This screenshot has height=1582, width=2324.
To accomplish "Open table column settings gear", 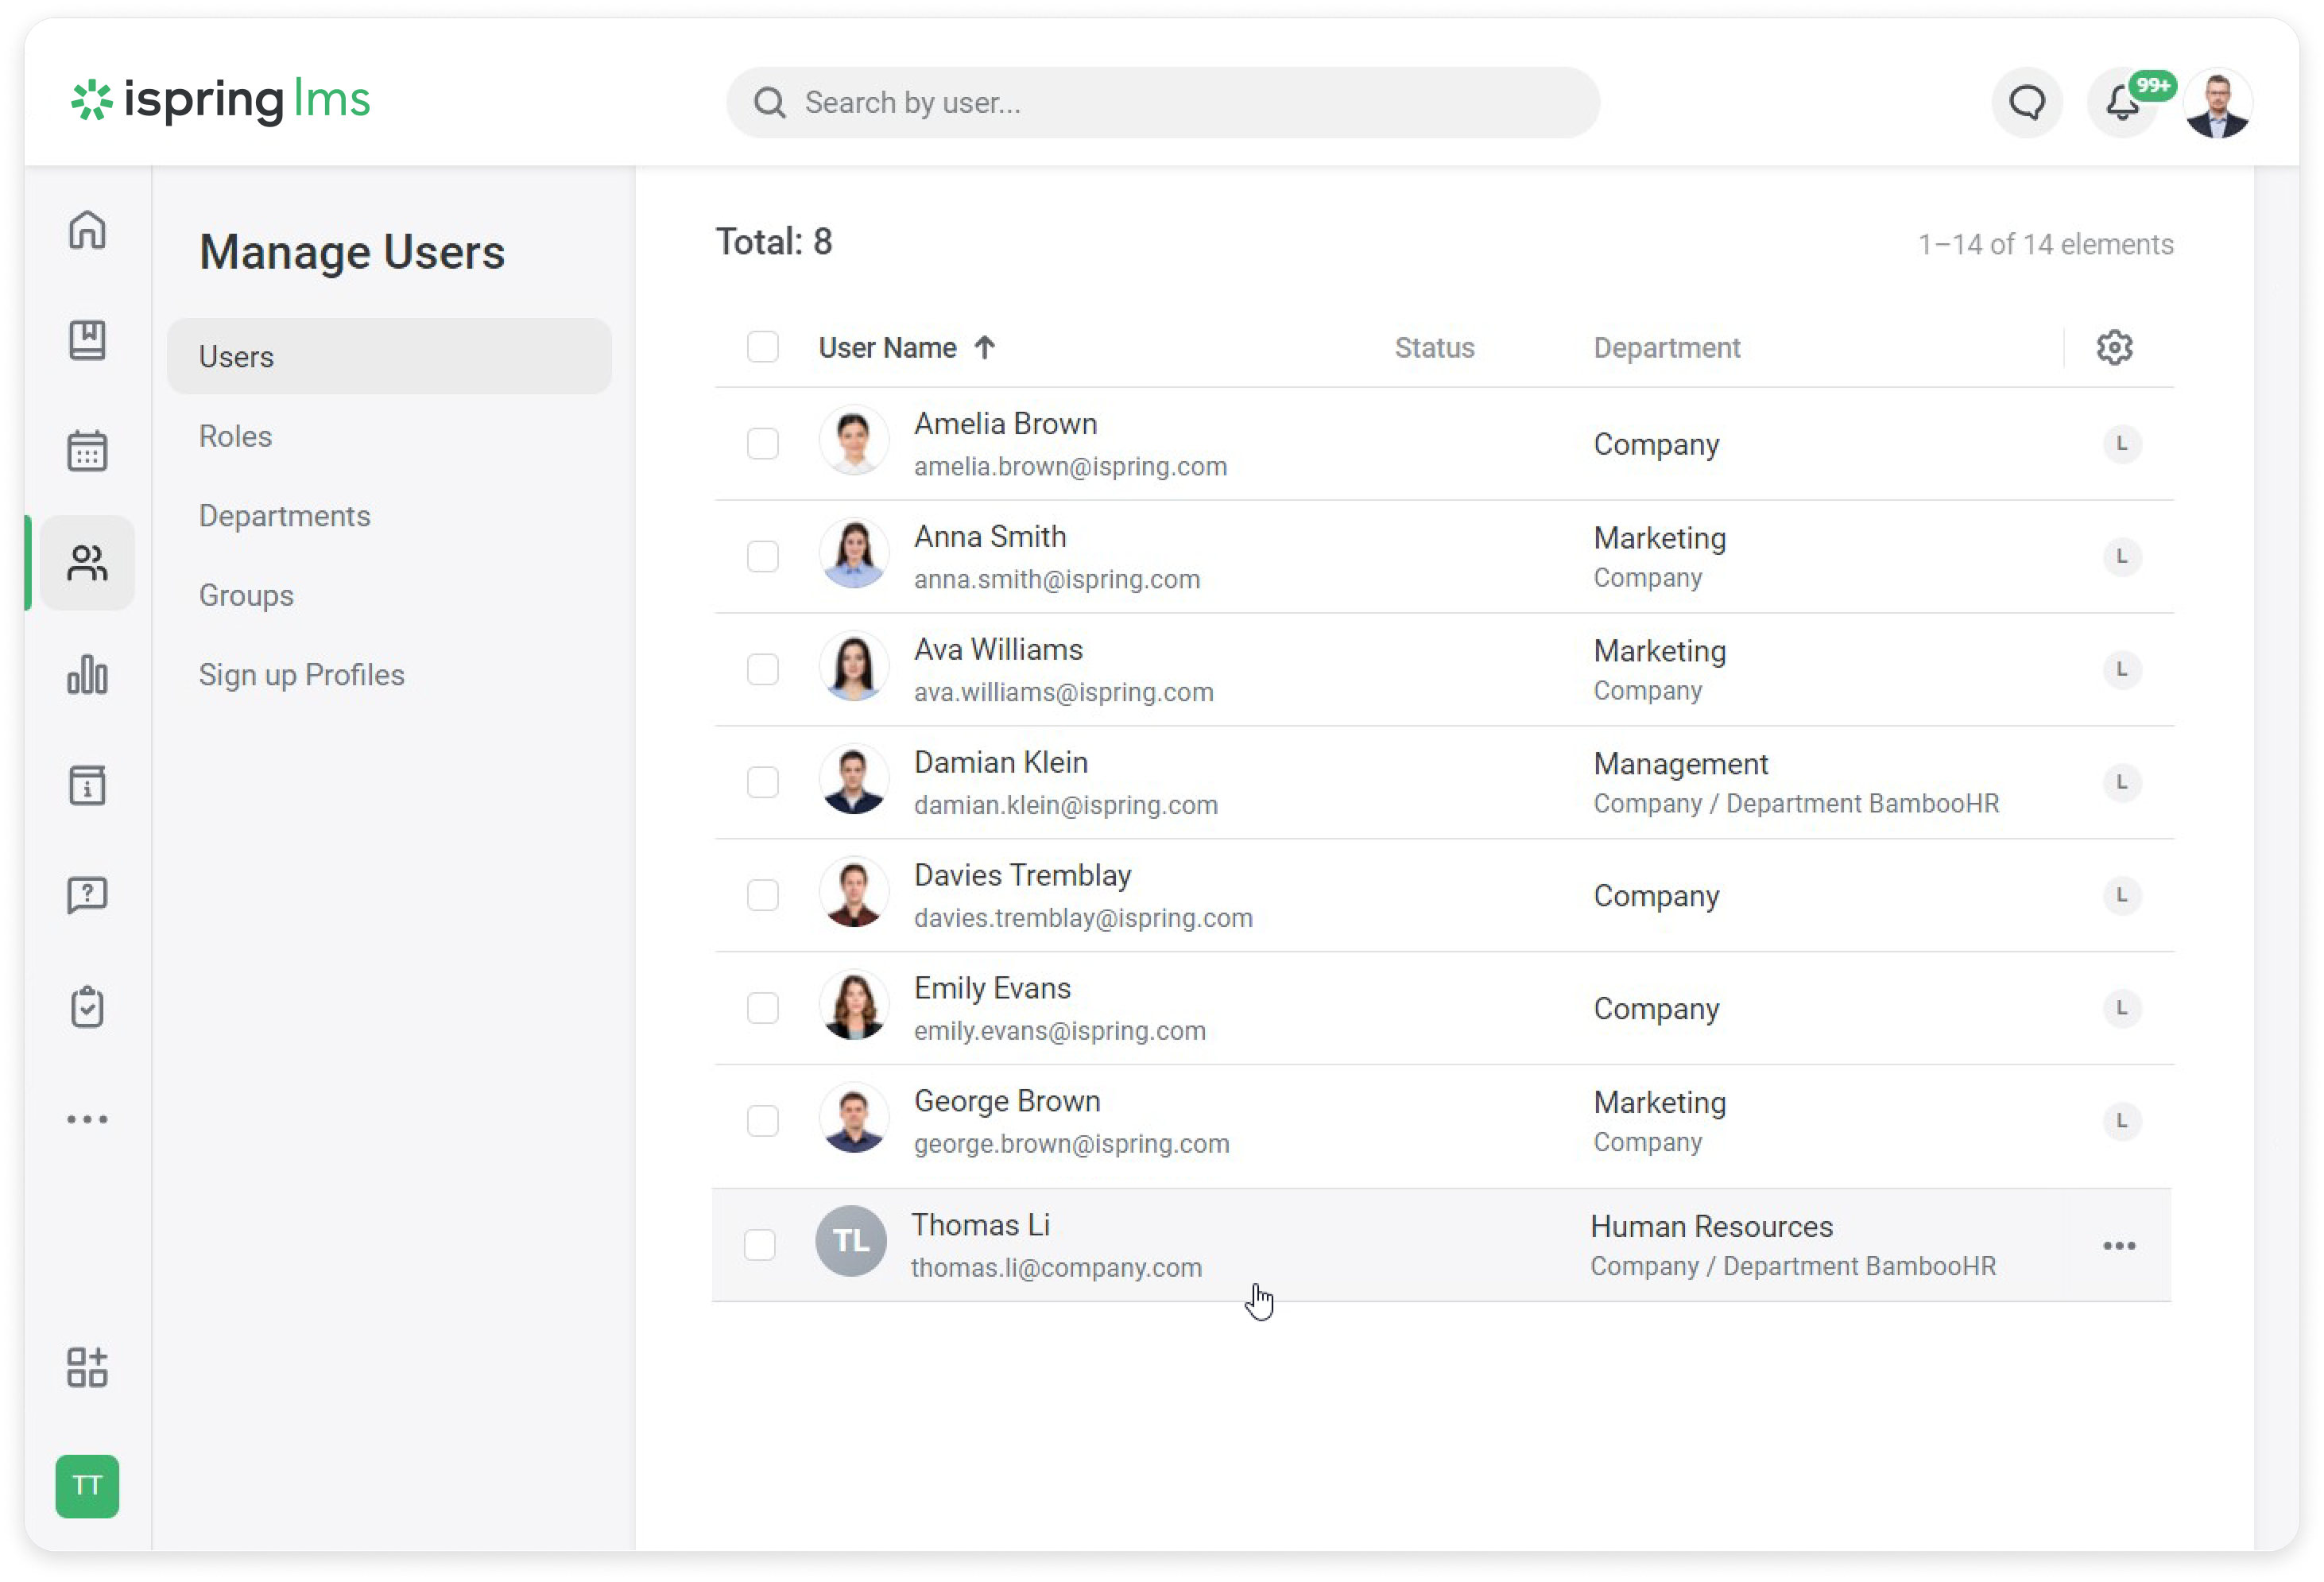I will [x=2114, y=347].
